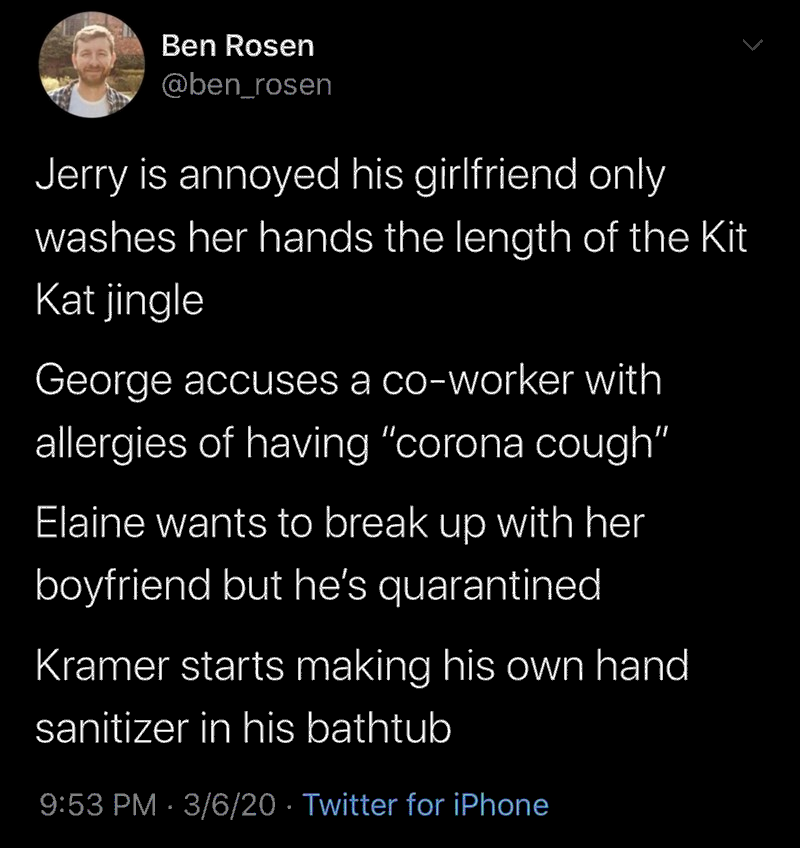The height and width of the screenshot is (848, 800).
Task: Click the line starting with Kramer starts
Action: click(x=362, y=666)
